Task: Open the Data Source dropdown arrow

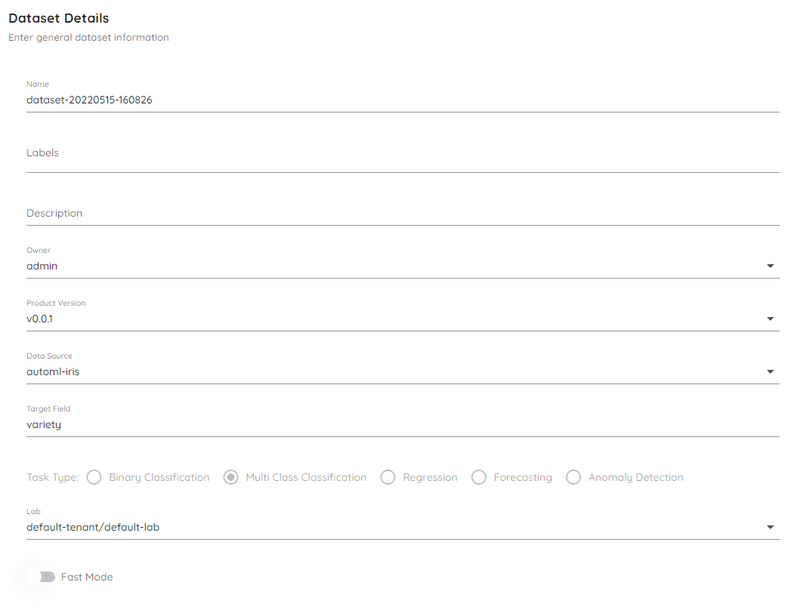Action: [770, 372]
